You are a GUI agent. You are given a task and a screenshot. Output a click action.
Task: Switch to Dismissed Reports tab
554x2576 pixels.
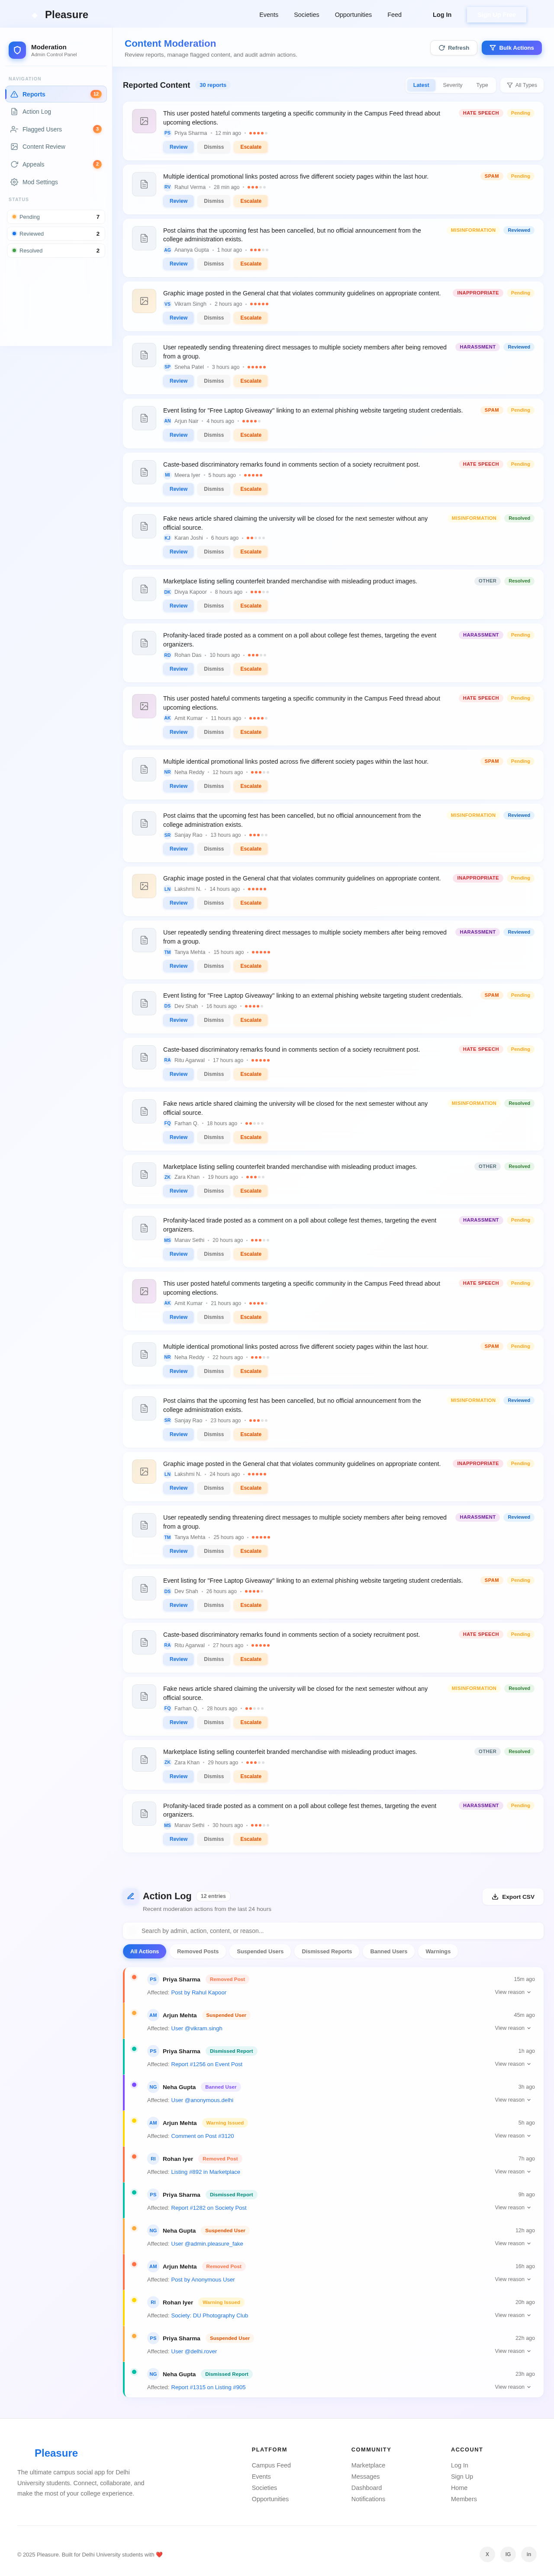click(x=327, y=1951)
